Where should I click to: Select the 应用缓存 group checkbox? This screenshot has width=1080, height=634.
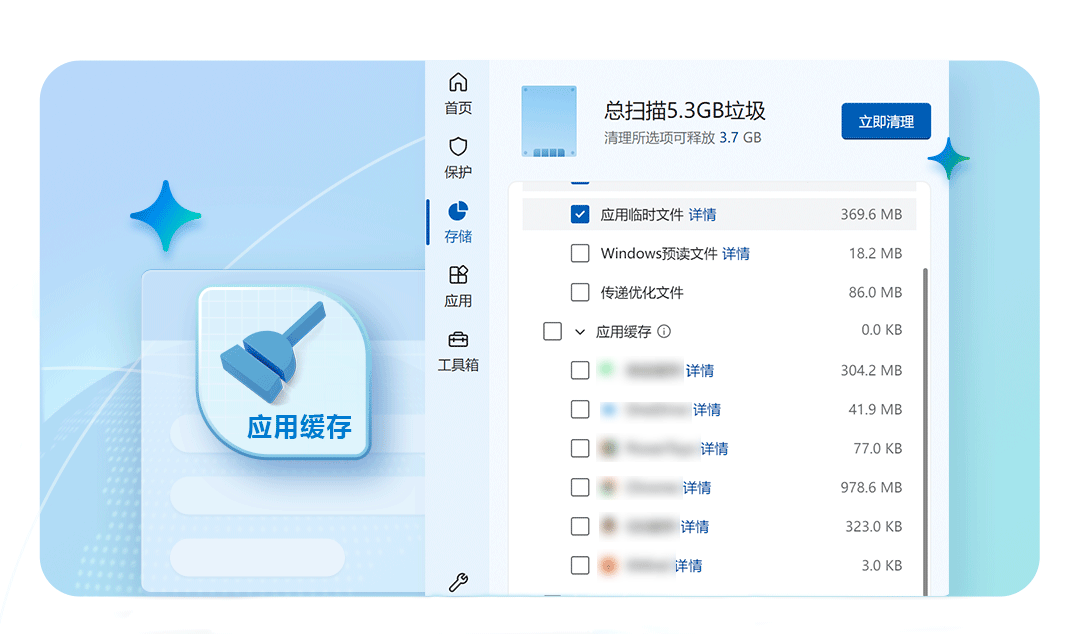(553, 331)
